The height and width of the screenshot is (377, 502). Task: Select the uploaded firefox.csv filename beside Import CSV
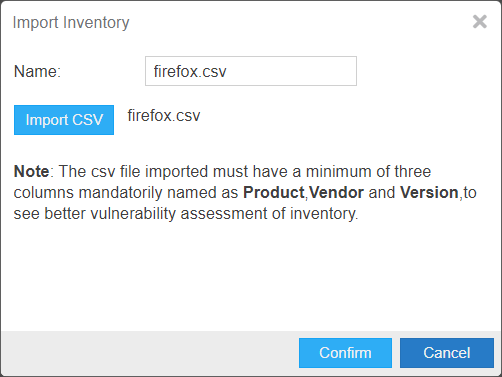coord(164,116)
